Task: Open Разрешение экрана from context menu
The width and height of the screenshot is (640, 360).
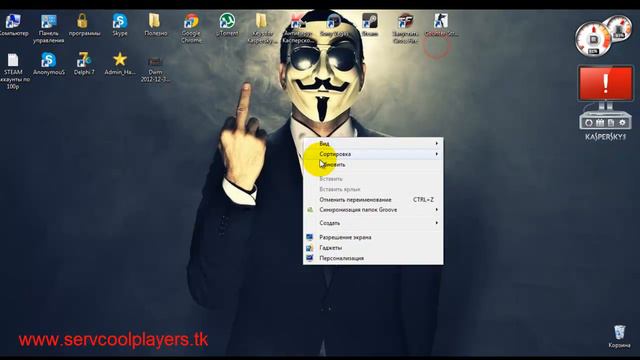Action: point(373,237)
